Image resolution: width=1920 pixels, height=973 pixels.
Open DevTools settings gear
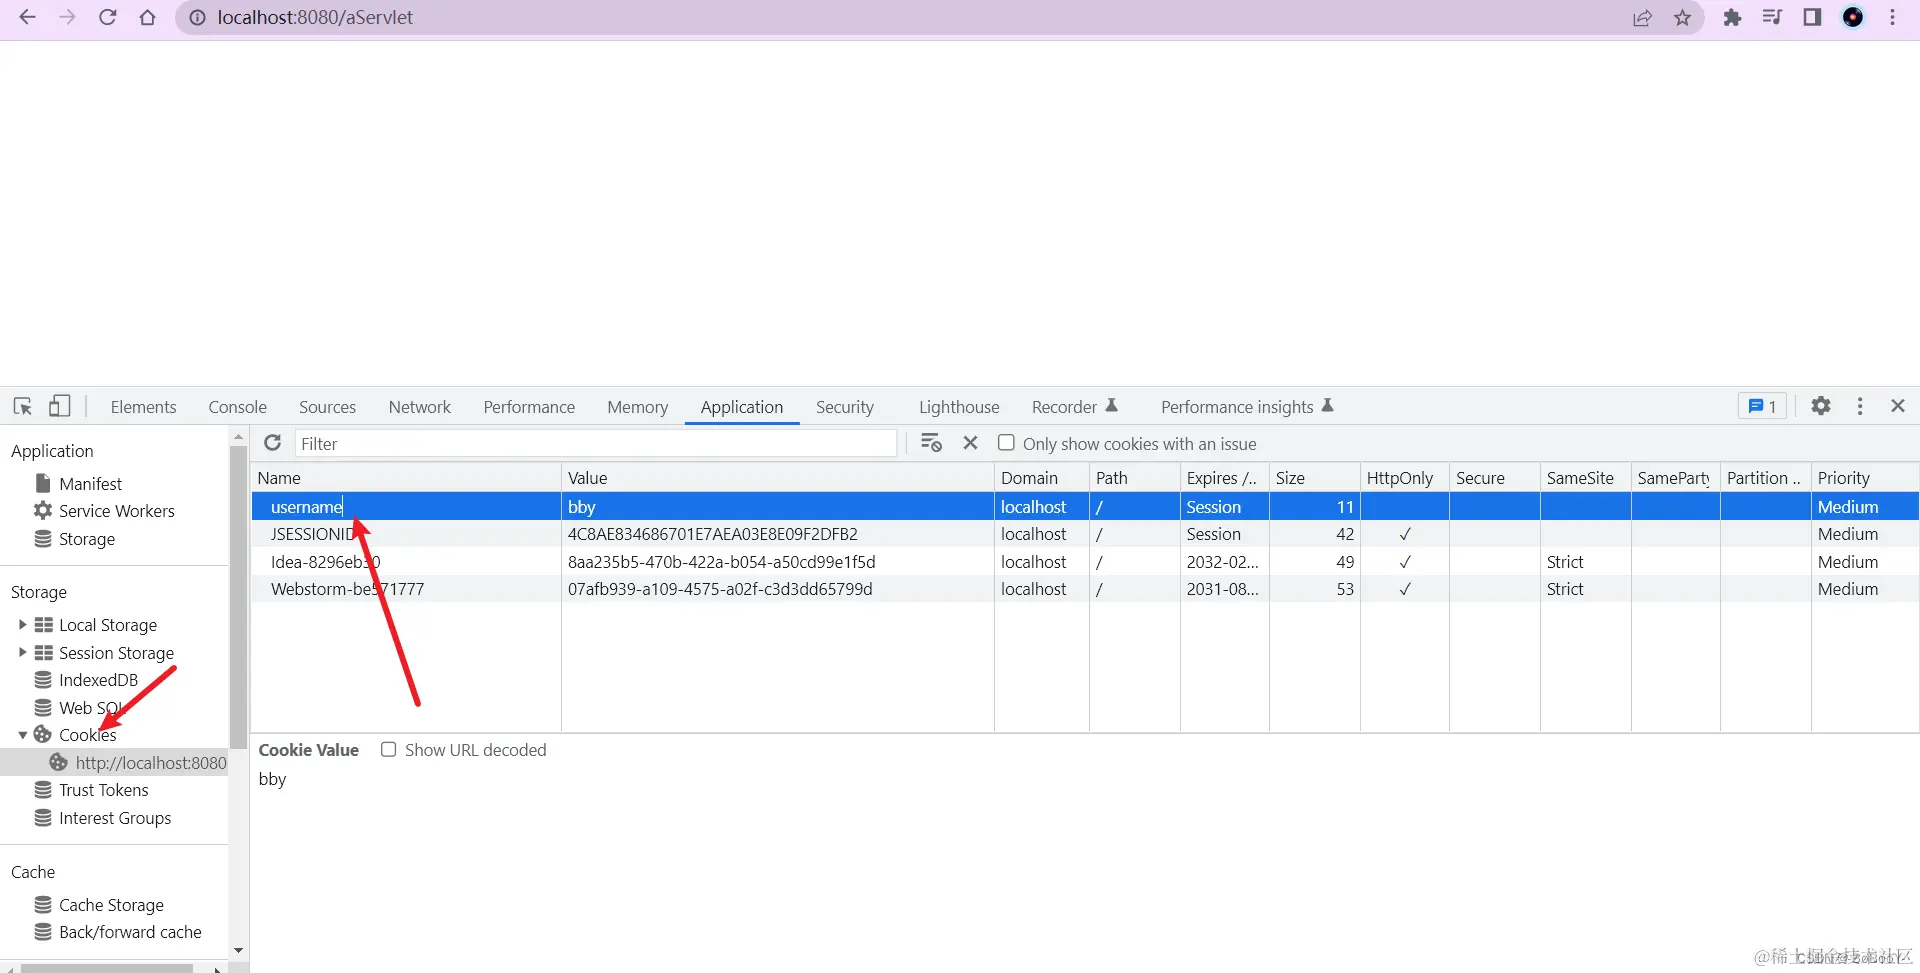(1821, 406)
